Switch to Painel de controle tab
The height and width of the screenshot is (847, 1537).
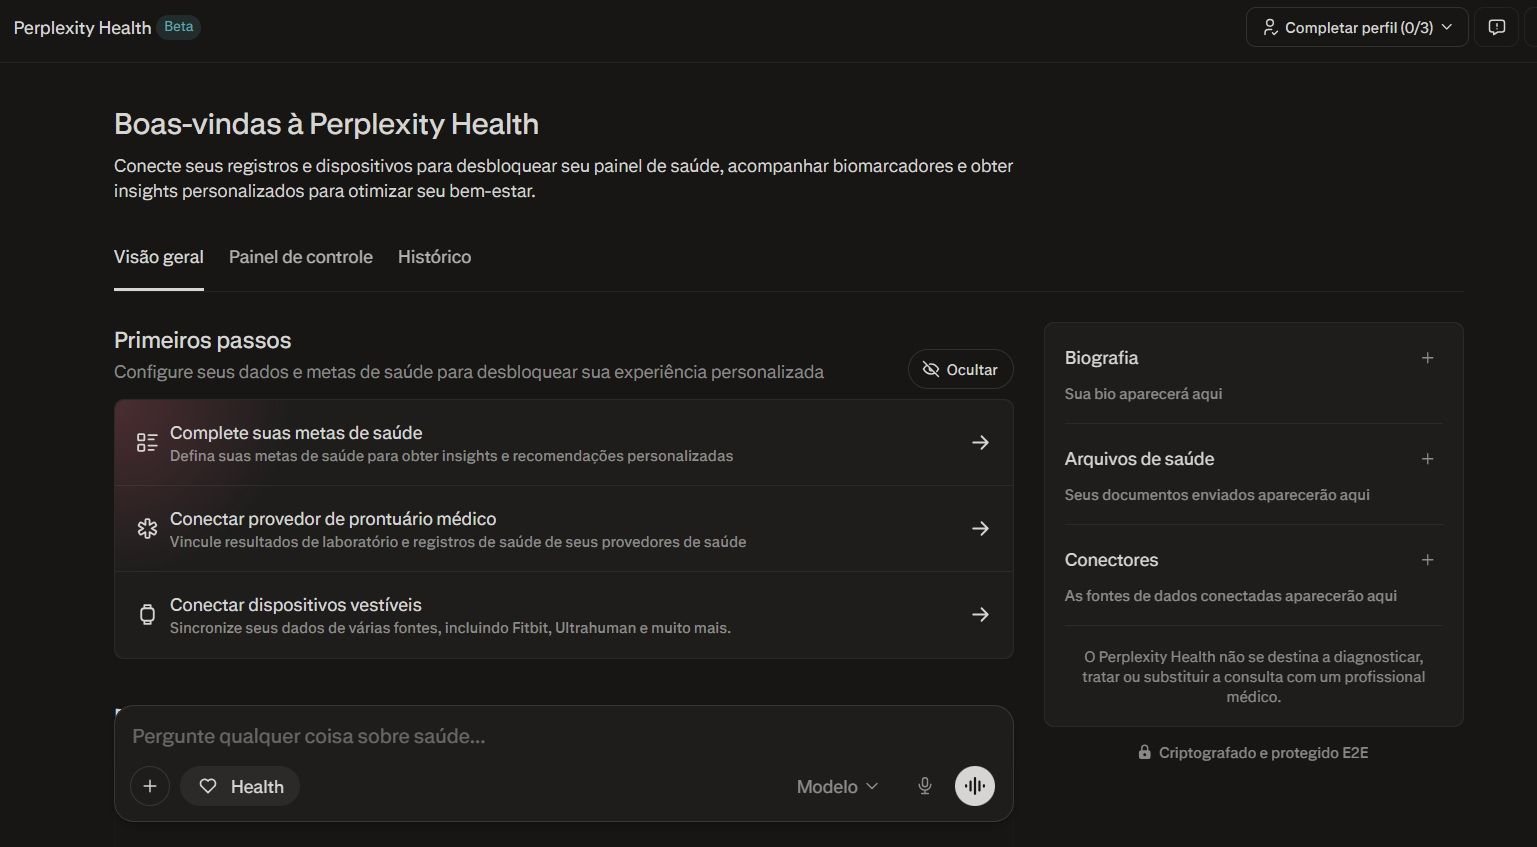pyautogui.click(x=300, y=257)
